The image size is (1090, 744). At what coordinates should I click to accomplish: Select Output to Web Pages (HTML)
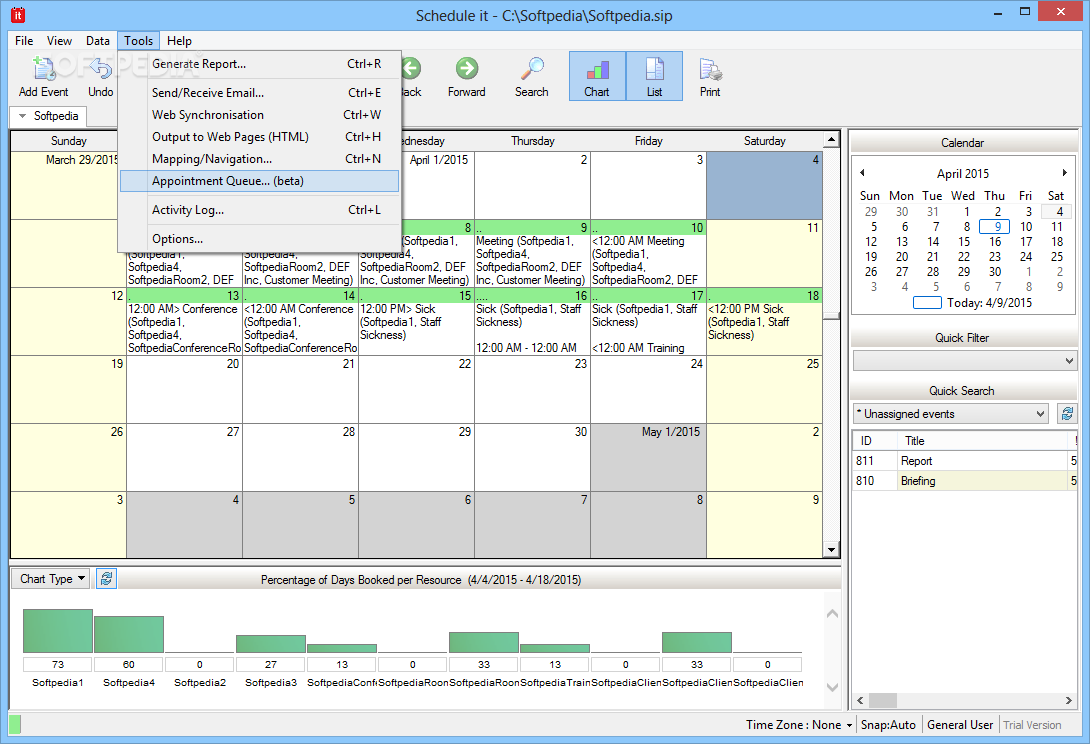(x=259, y=137)
